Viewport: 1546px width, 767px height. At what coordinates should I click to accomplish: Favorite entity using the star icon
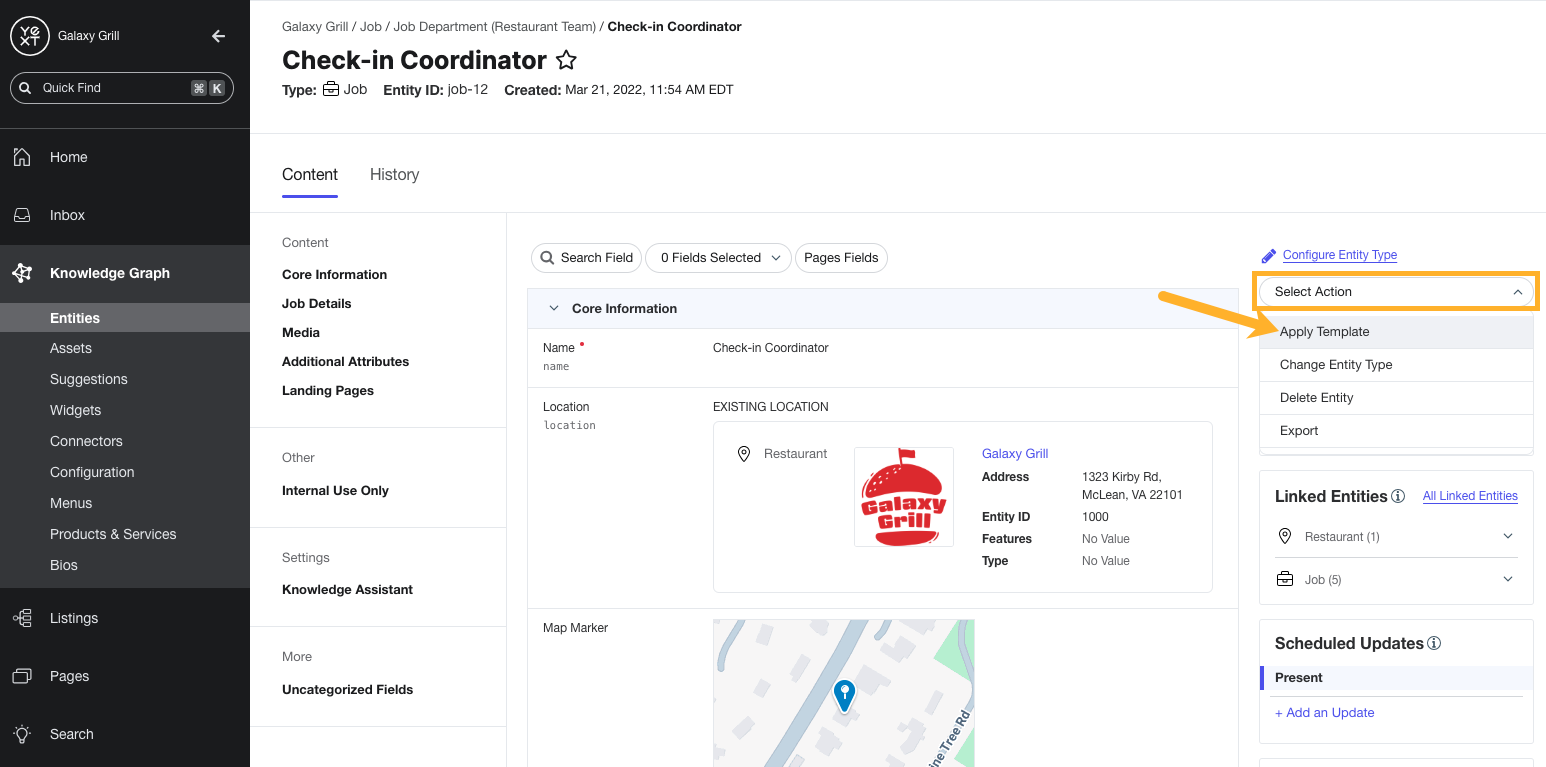coord(566,60)
